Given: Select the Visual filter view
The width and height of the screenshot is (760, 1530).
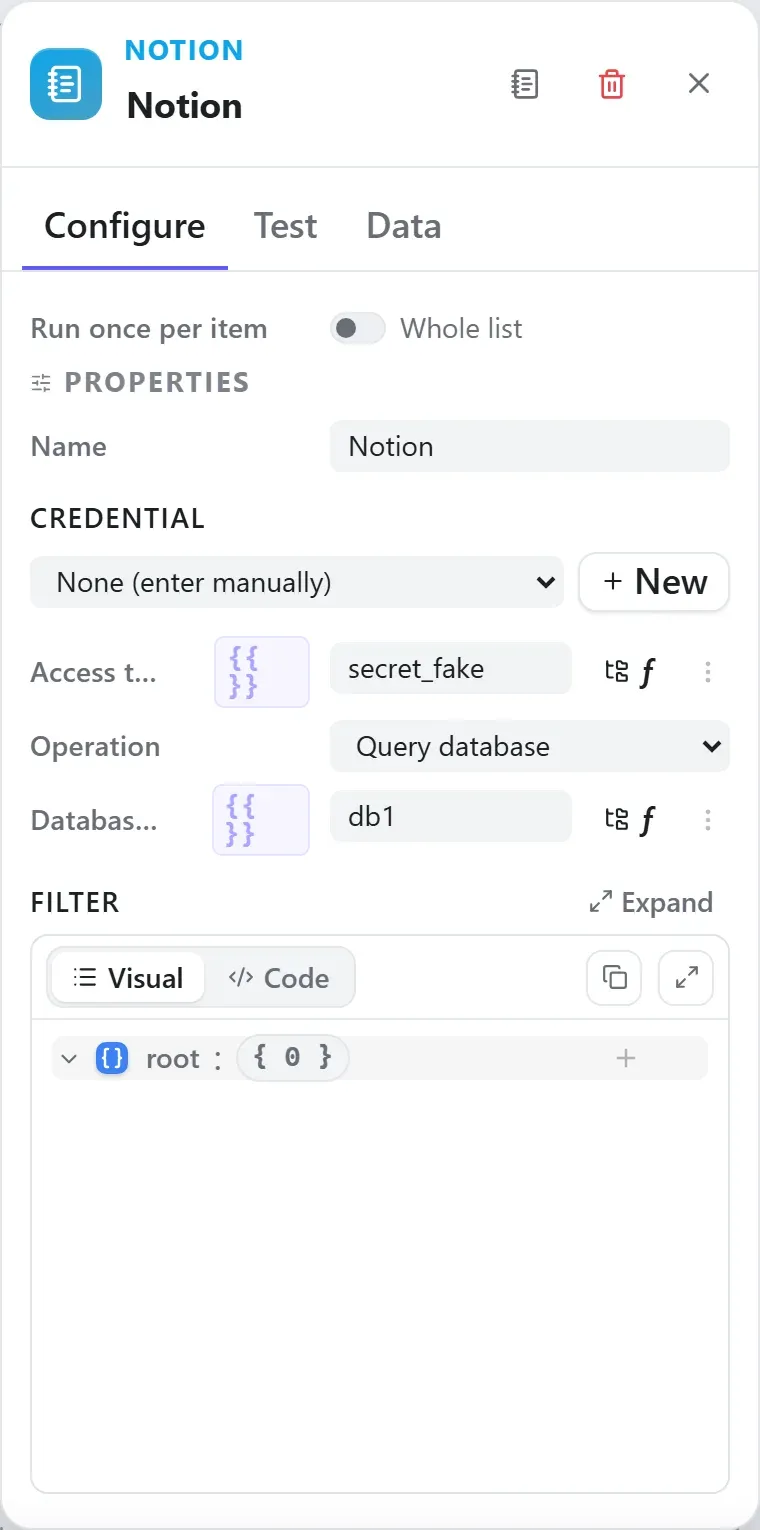Looking at the screenshot, I should tap(128, 978).
